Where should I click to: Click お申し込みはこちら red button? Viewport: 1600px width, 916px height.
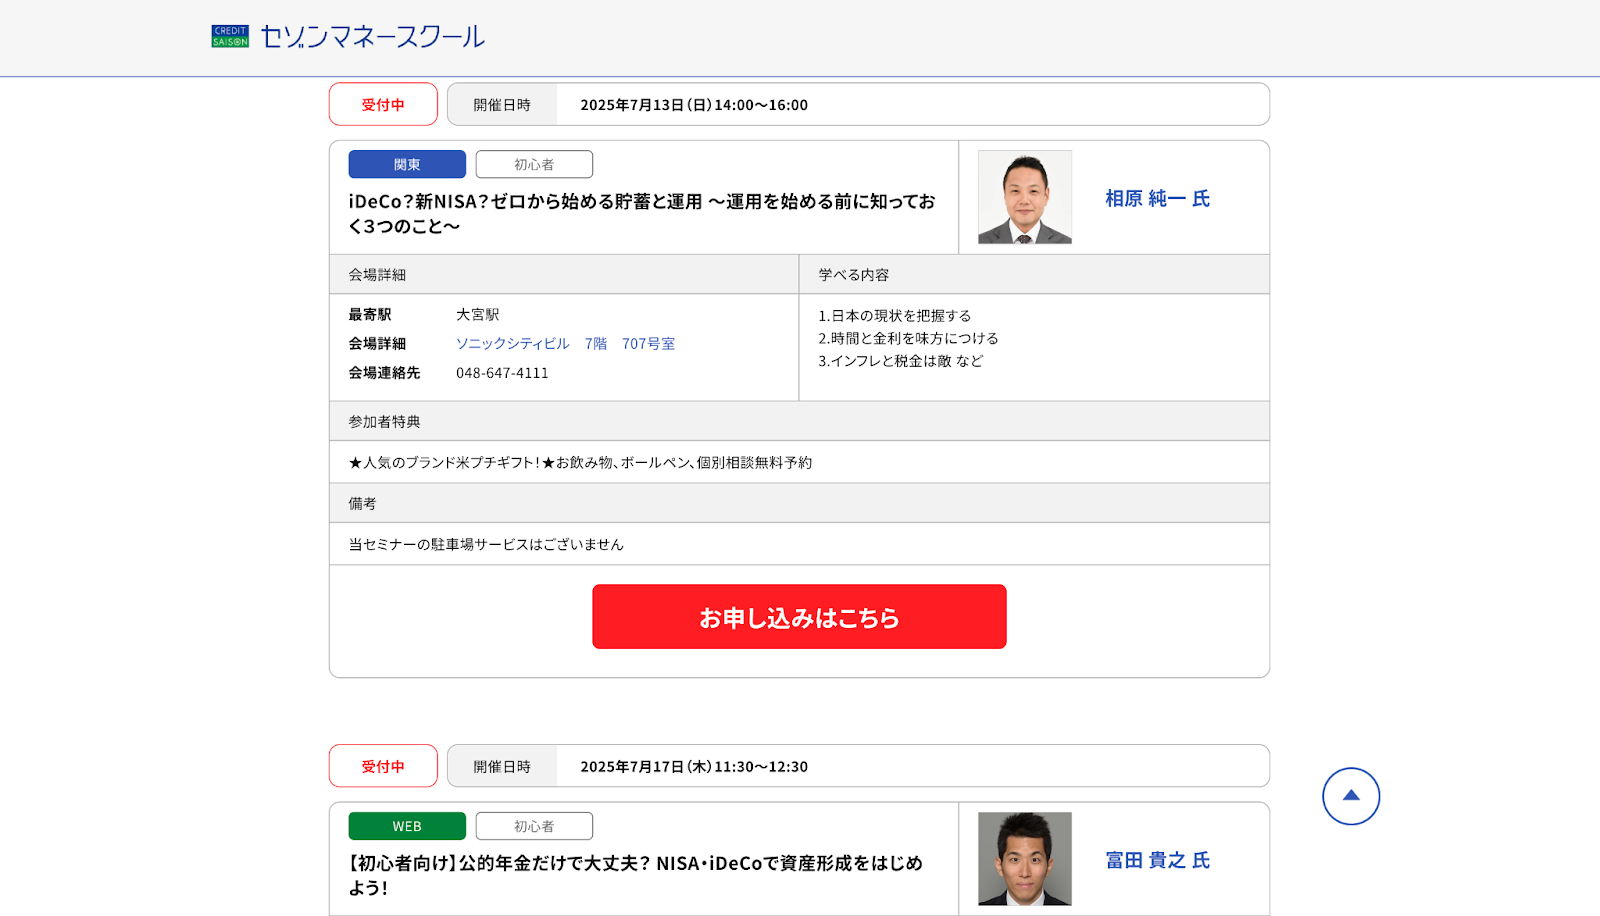coord(799,617)
